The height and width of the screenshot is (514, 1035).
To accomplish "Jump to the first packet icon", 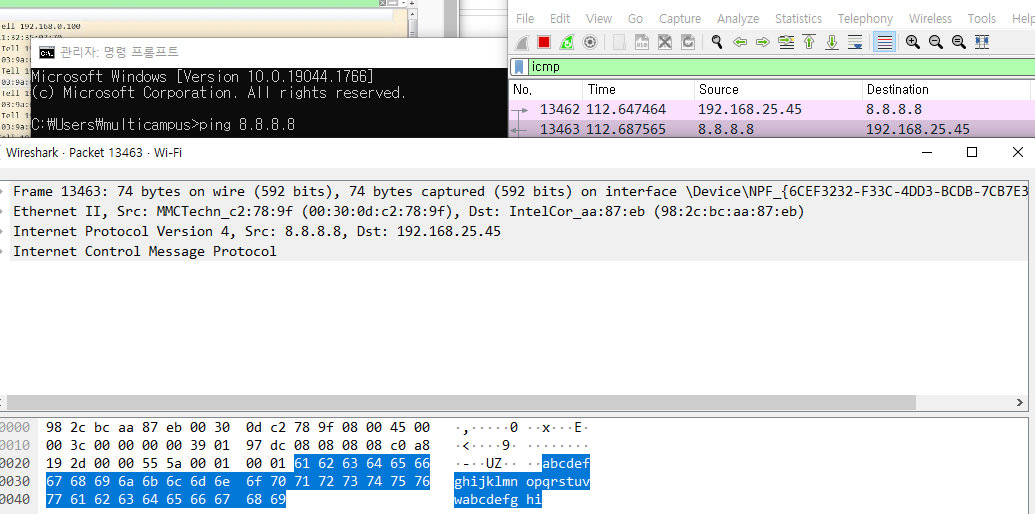I will pos(809,42).
